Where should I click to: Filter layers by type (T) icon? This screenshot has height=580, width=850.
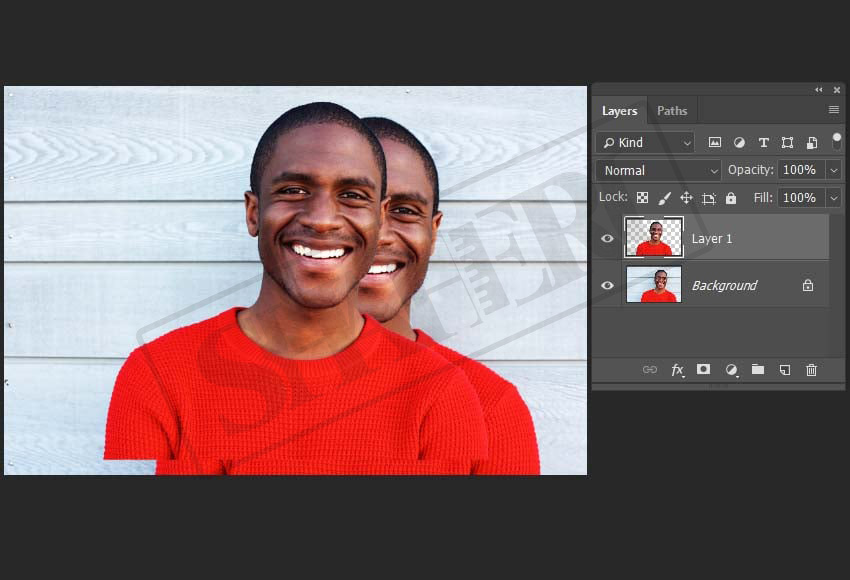(763, 143)
